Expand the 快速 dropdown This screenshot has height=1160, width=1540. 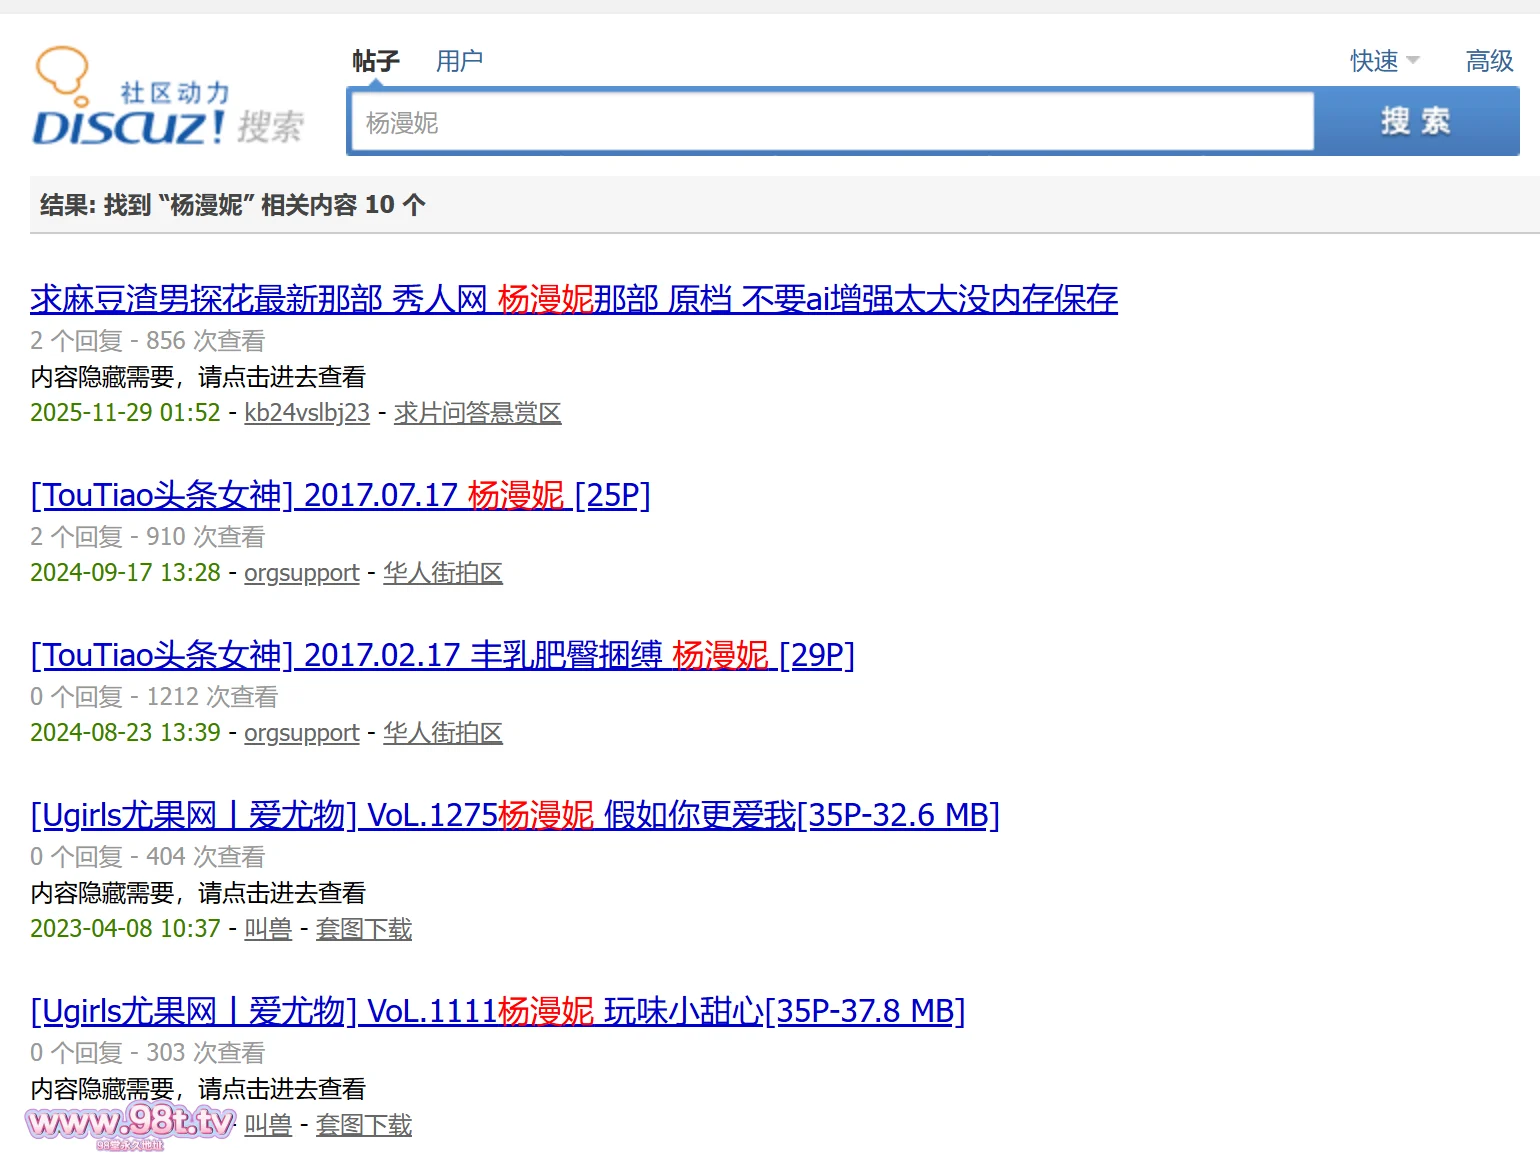point(1384,61)
